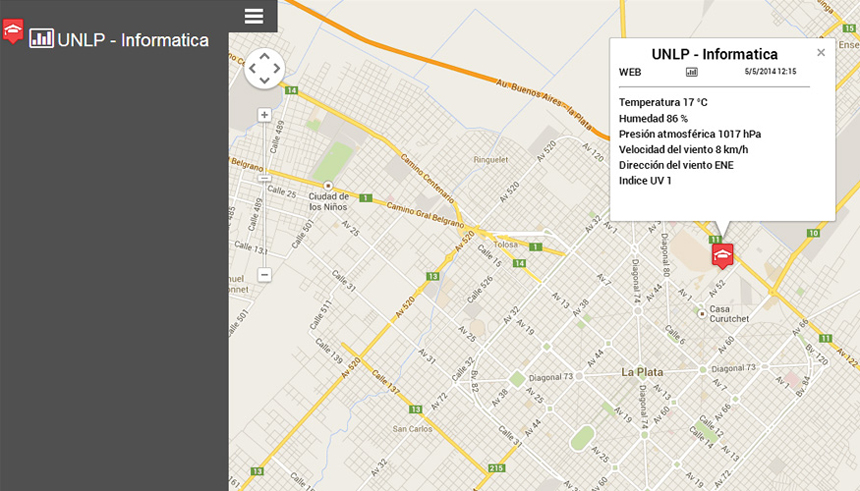Click Indice UV 1 text
Viewport: 860px width, 491px height.
[645, 180]
